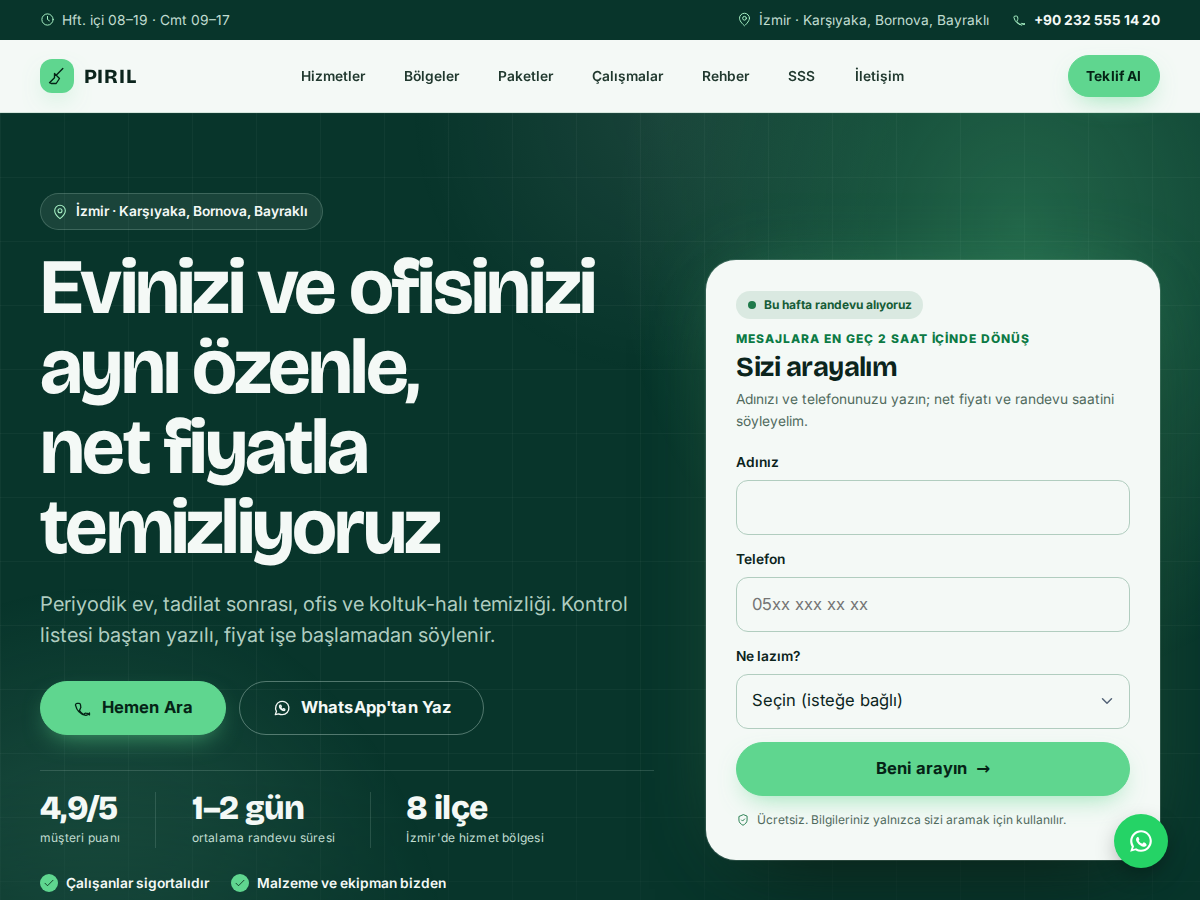
Task: Click the pin icon in hero location badge
Action: tap(59, 212)
